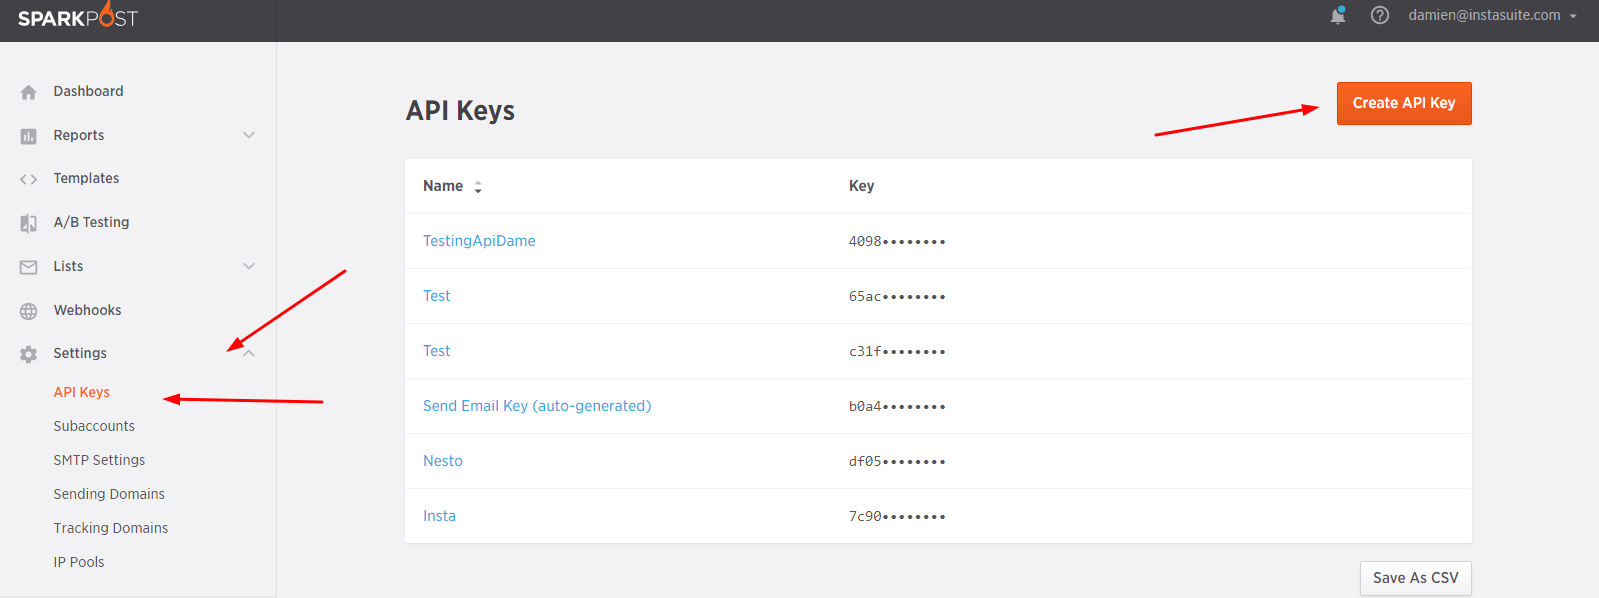This screenshot has height=598, width=1599.
Task: Collapse the Settings submenu chevron
Action: [249, 353]
